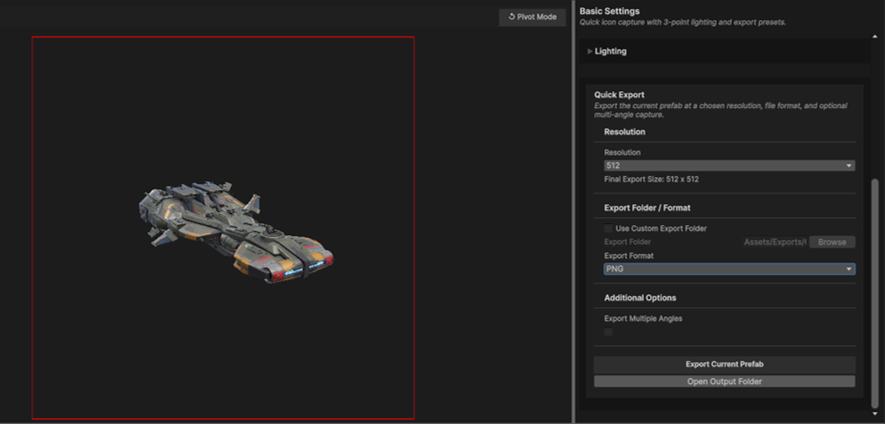Toggle the Export Multiple Angles checkbox

608,332
